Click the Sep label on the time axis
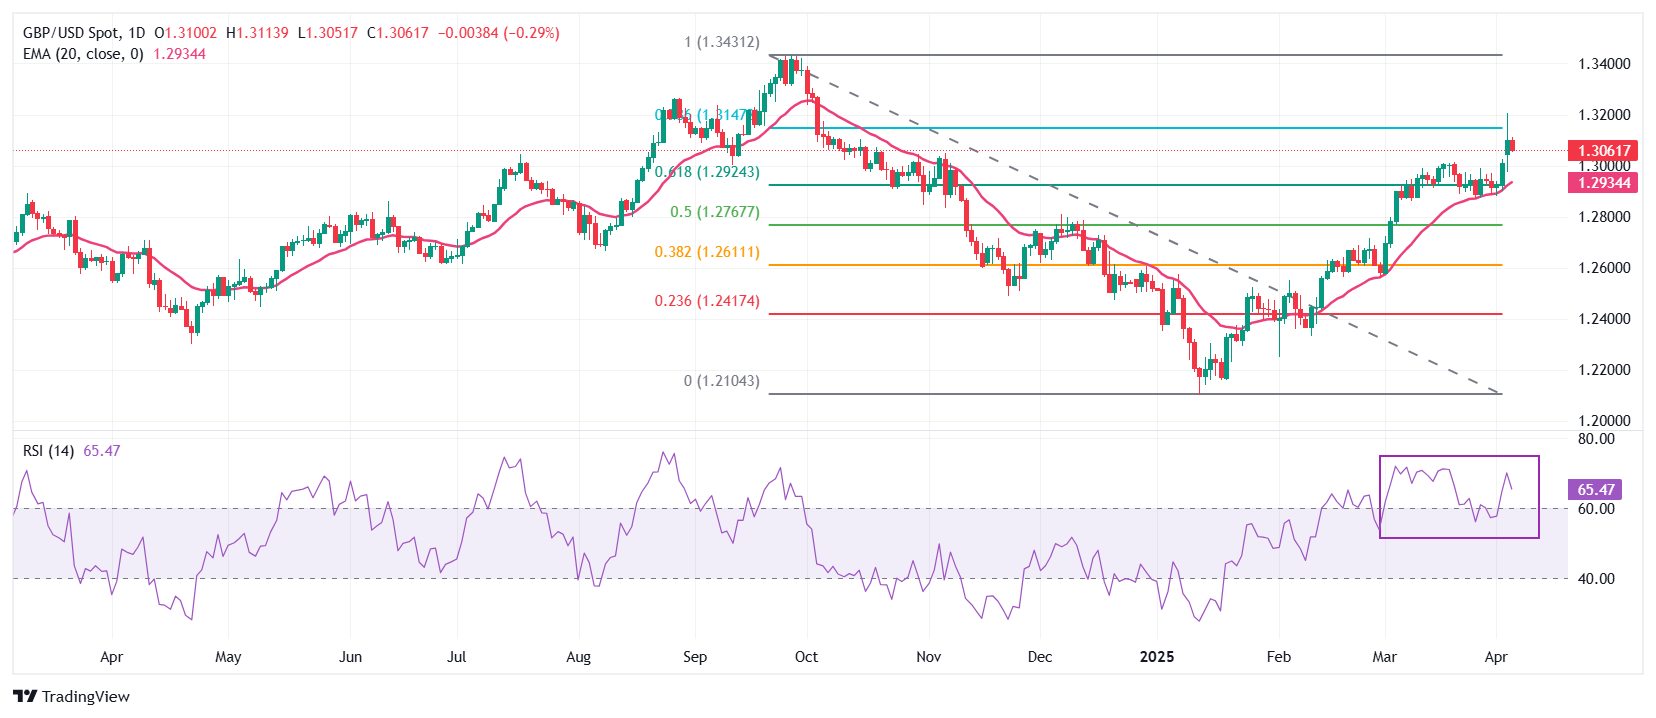The width and height of the screenshot is (1656, 718). pyautogui.click(x=695, y=657)
